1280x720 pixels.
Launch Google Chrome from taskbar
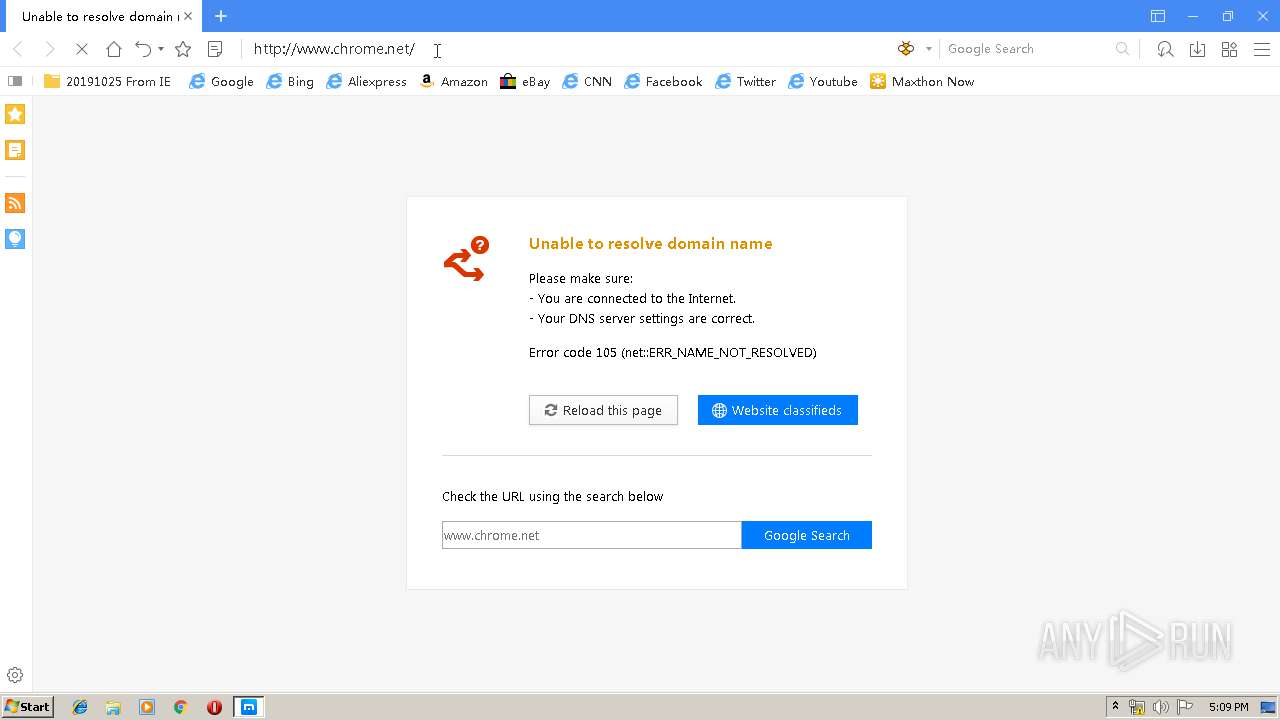[x=180, y=707]
